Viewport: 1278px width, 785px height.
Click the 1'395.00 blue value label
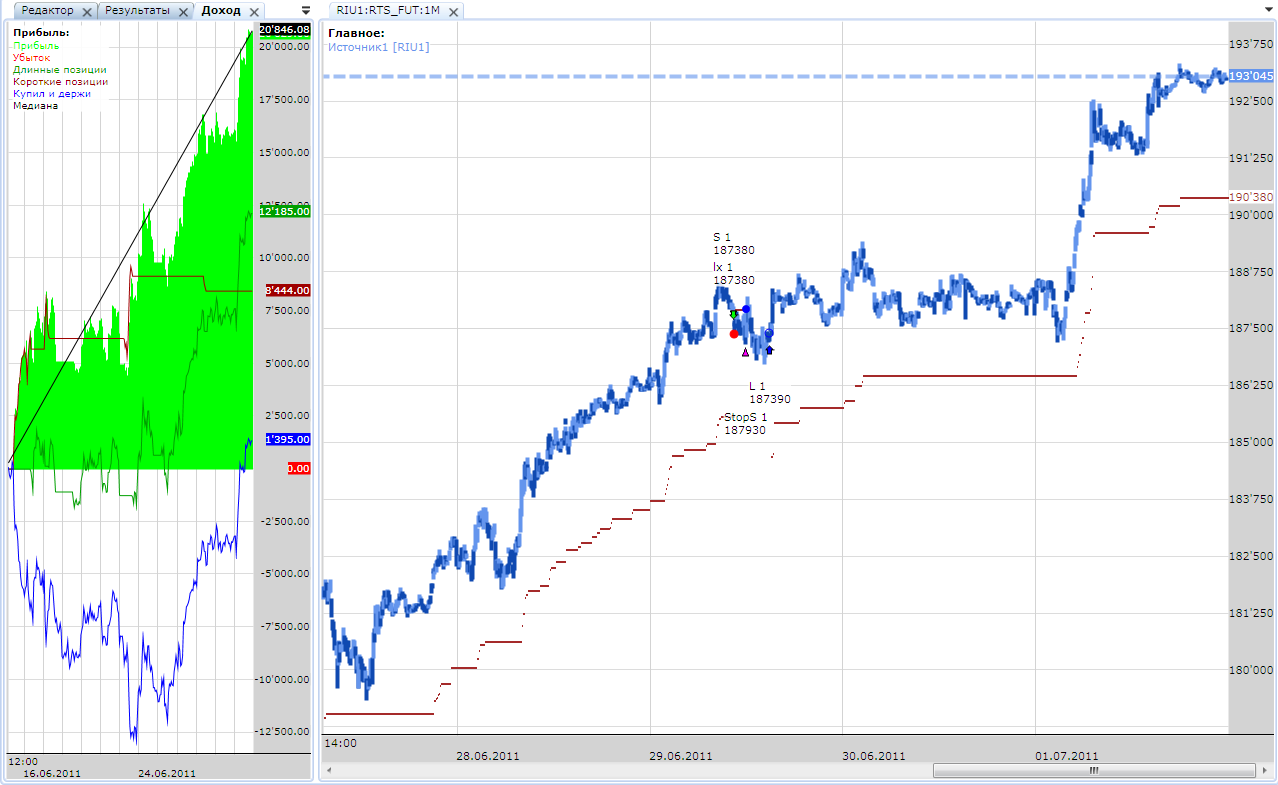[x=288, y=439]
